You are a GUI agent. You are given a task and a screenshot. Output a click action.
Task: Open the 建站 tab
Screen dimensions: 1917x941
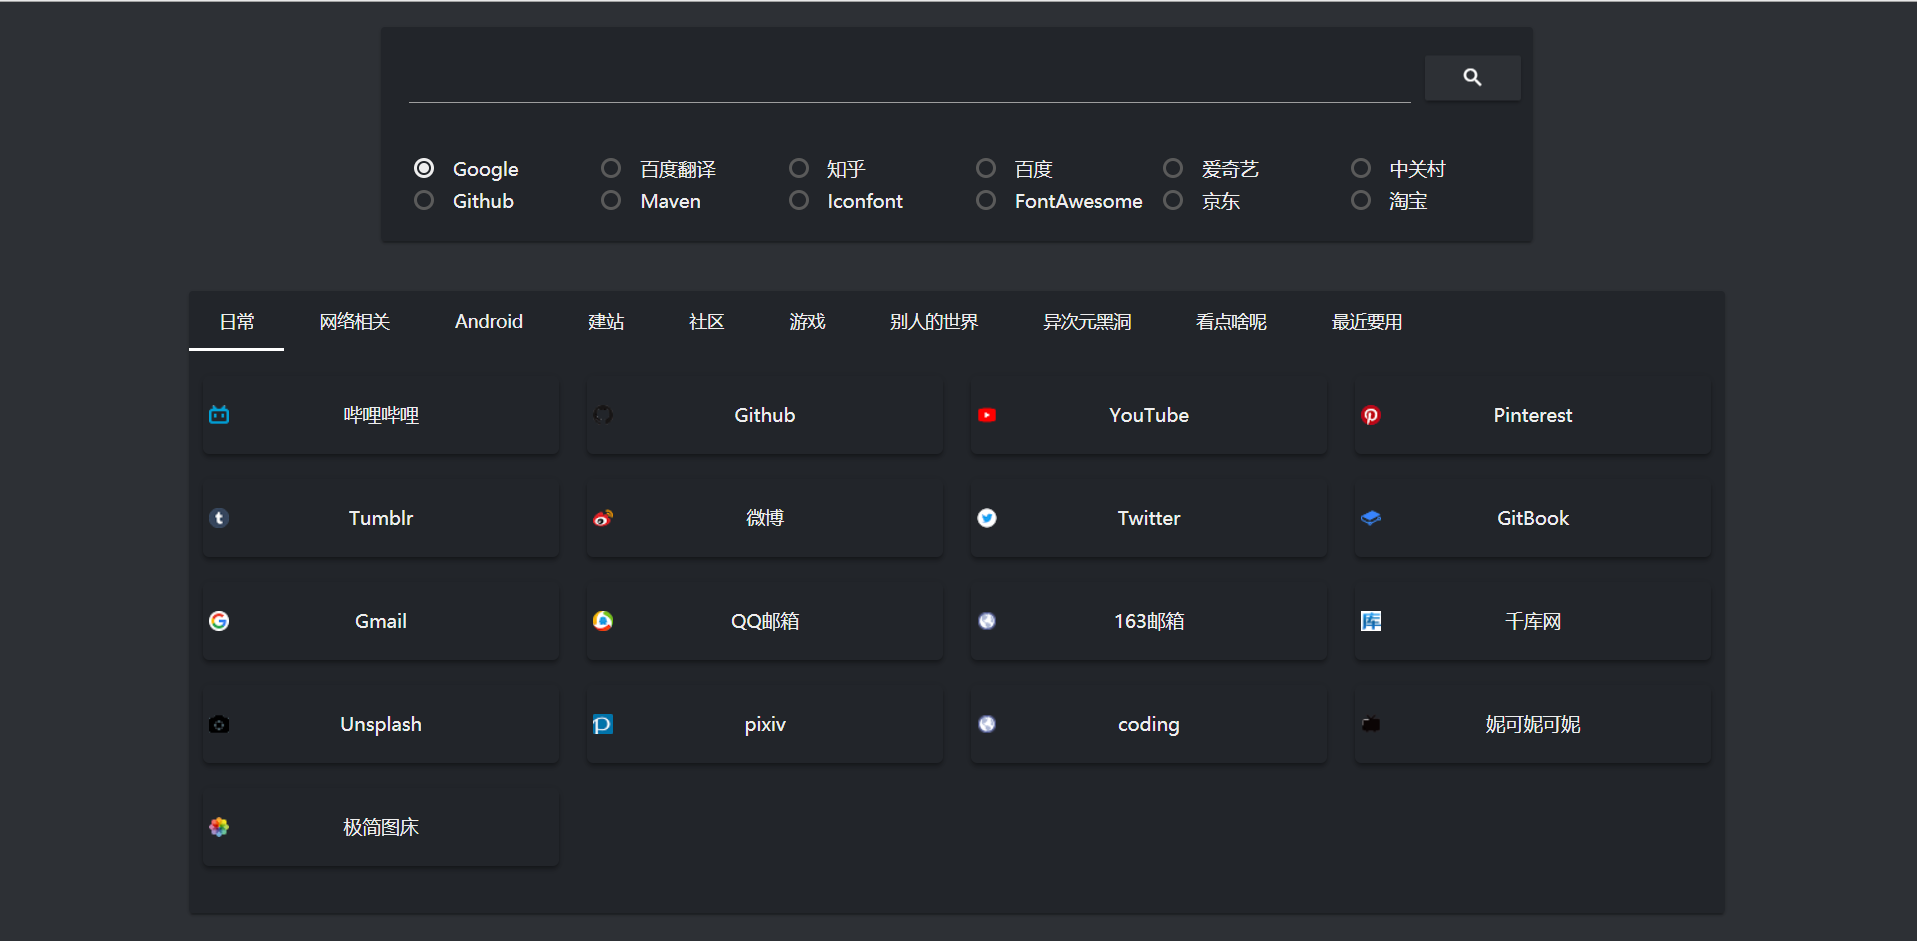[x=606, y=322]
